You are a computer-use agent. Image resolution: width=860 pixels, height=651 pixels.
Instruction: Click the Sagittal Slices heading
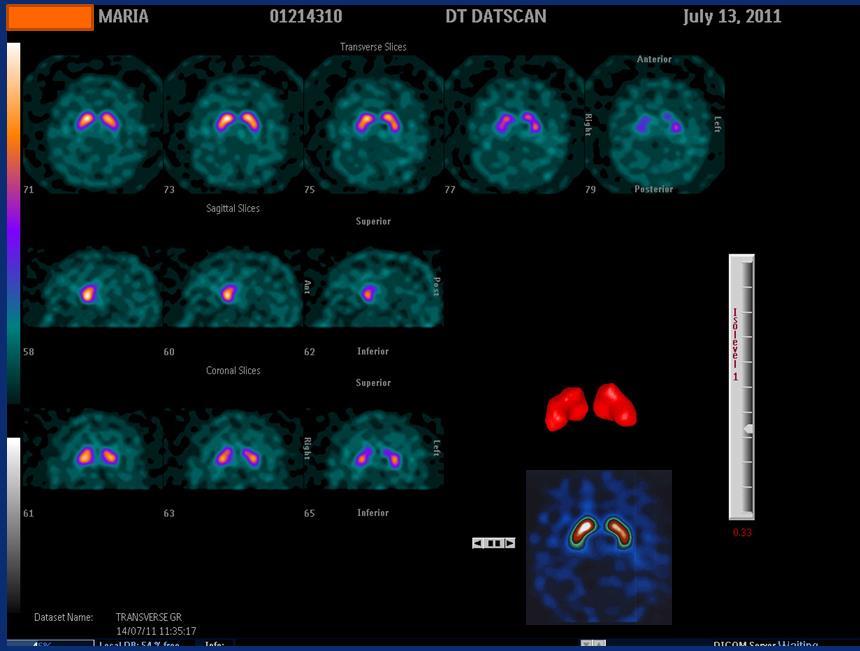233,208
